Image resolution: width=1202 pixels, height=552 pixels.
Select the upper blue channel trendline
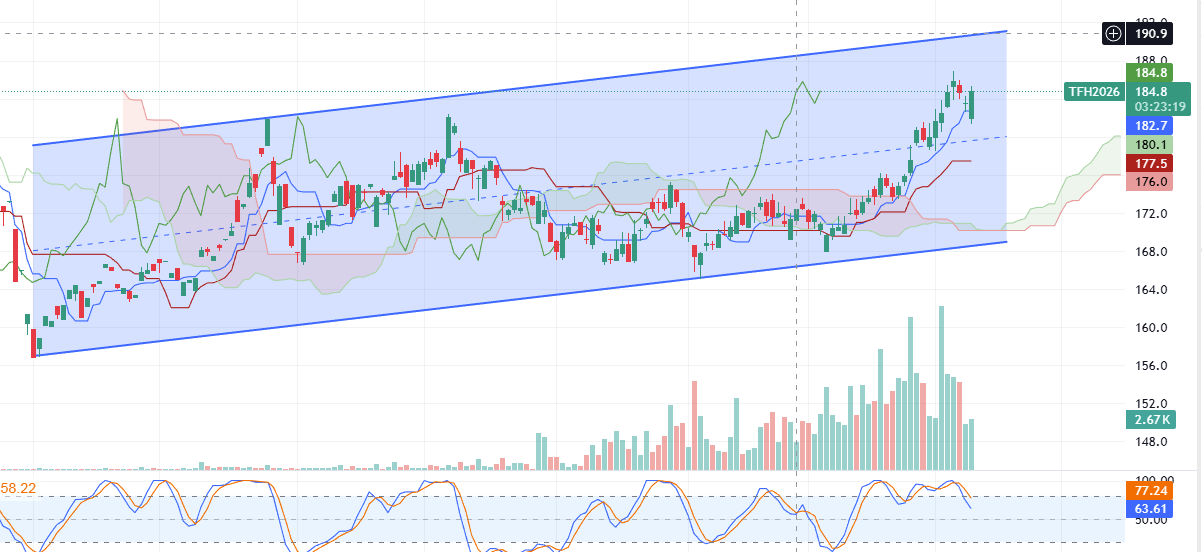click(x=500, y=93)
